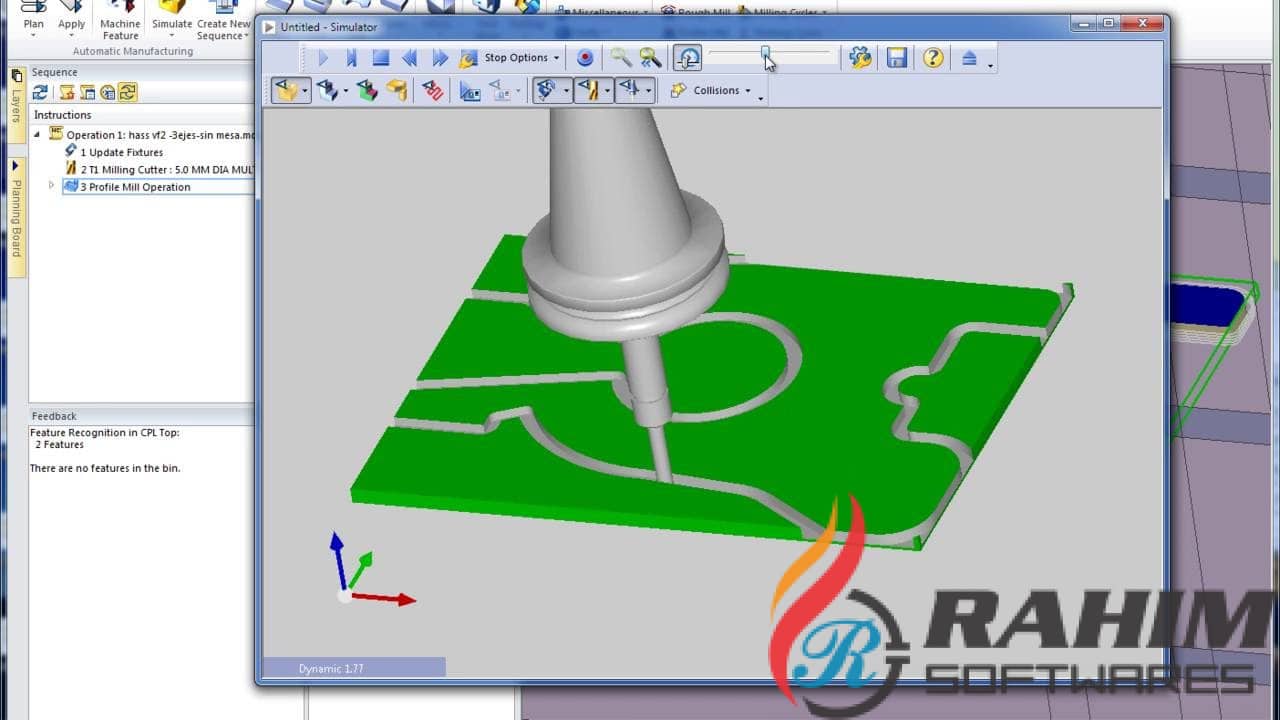Viewport: 1280px width, 720px height.
Task: Open dropdown arrow beside tool display button
Action: point(607,91)
